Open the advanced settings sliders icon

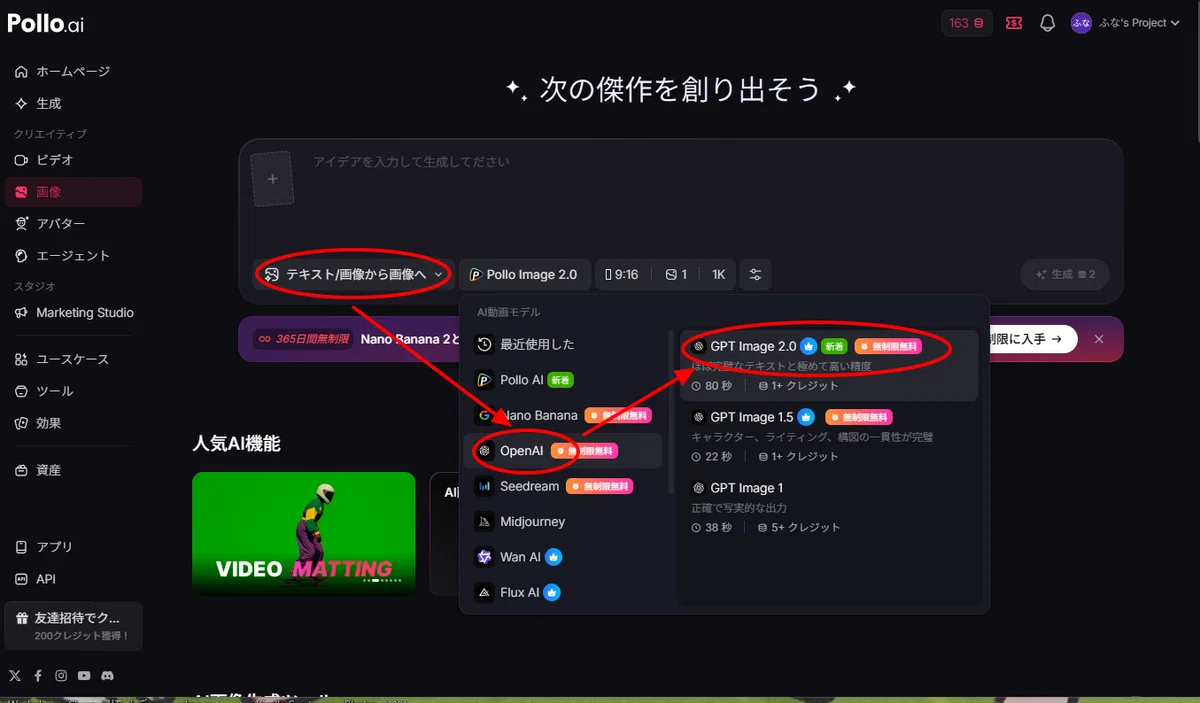click(x=755, y=274)
